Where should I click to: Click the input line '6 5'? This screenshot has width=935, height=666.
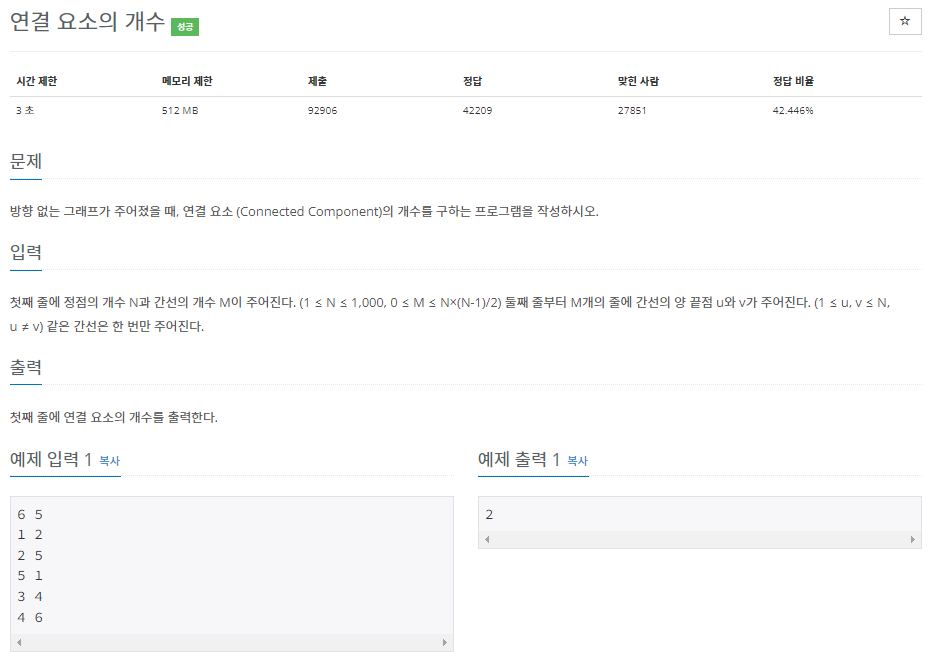30,515
